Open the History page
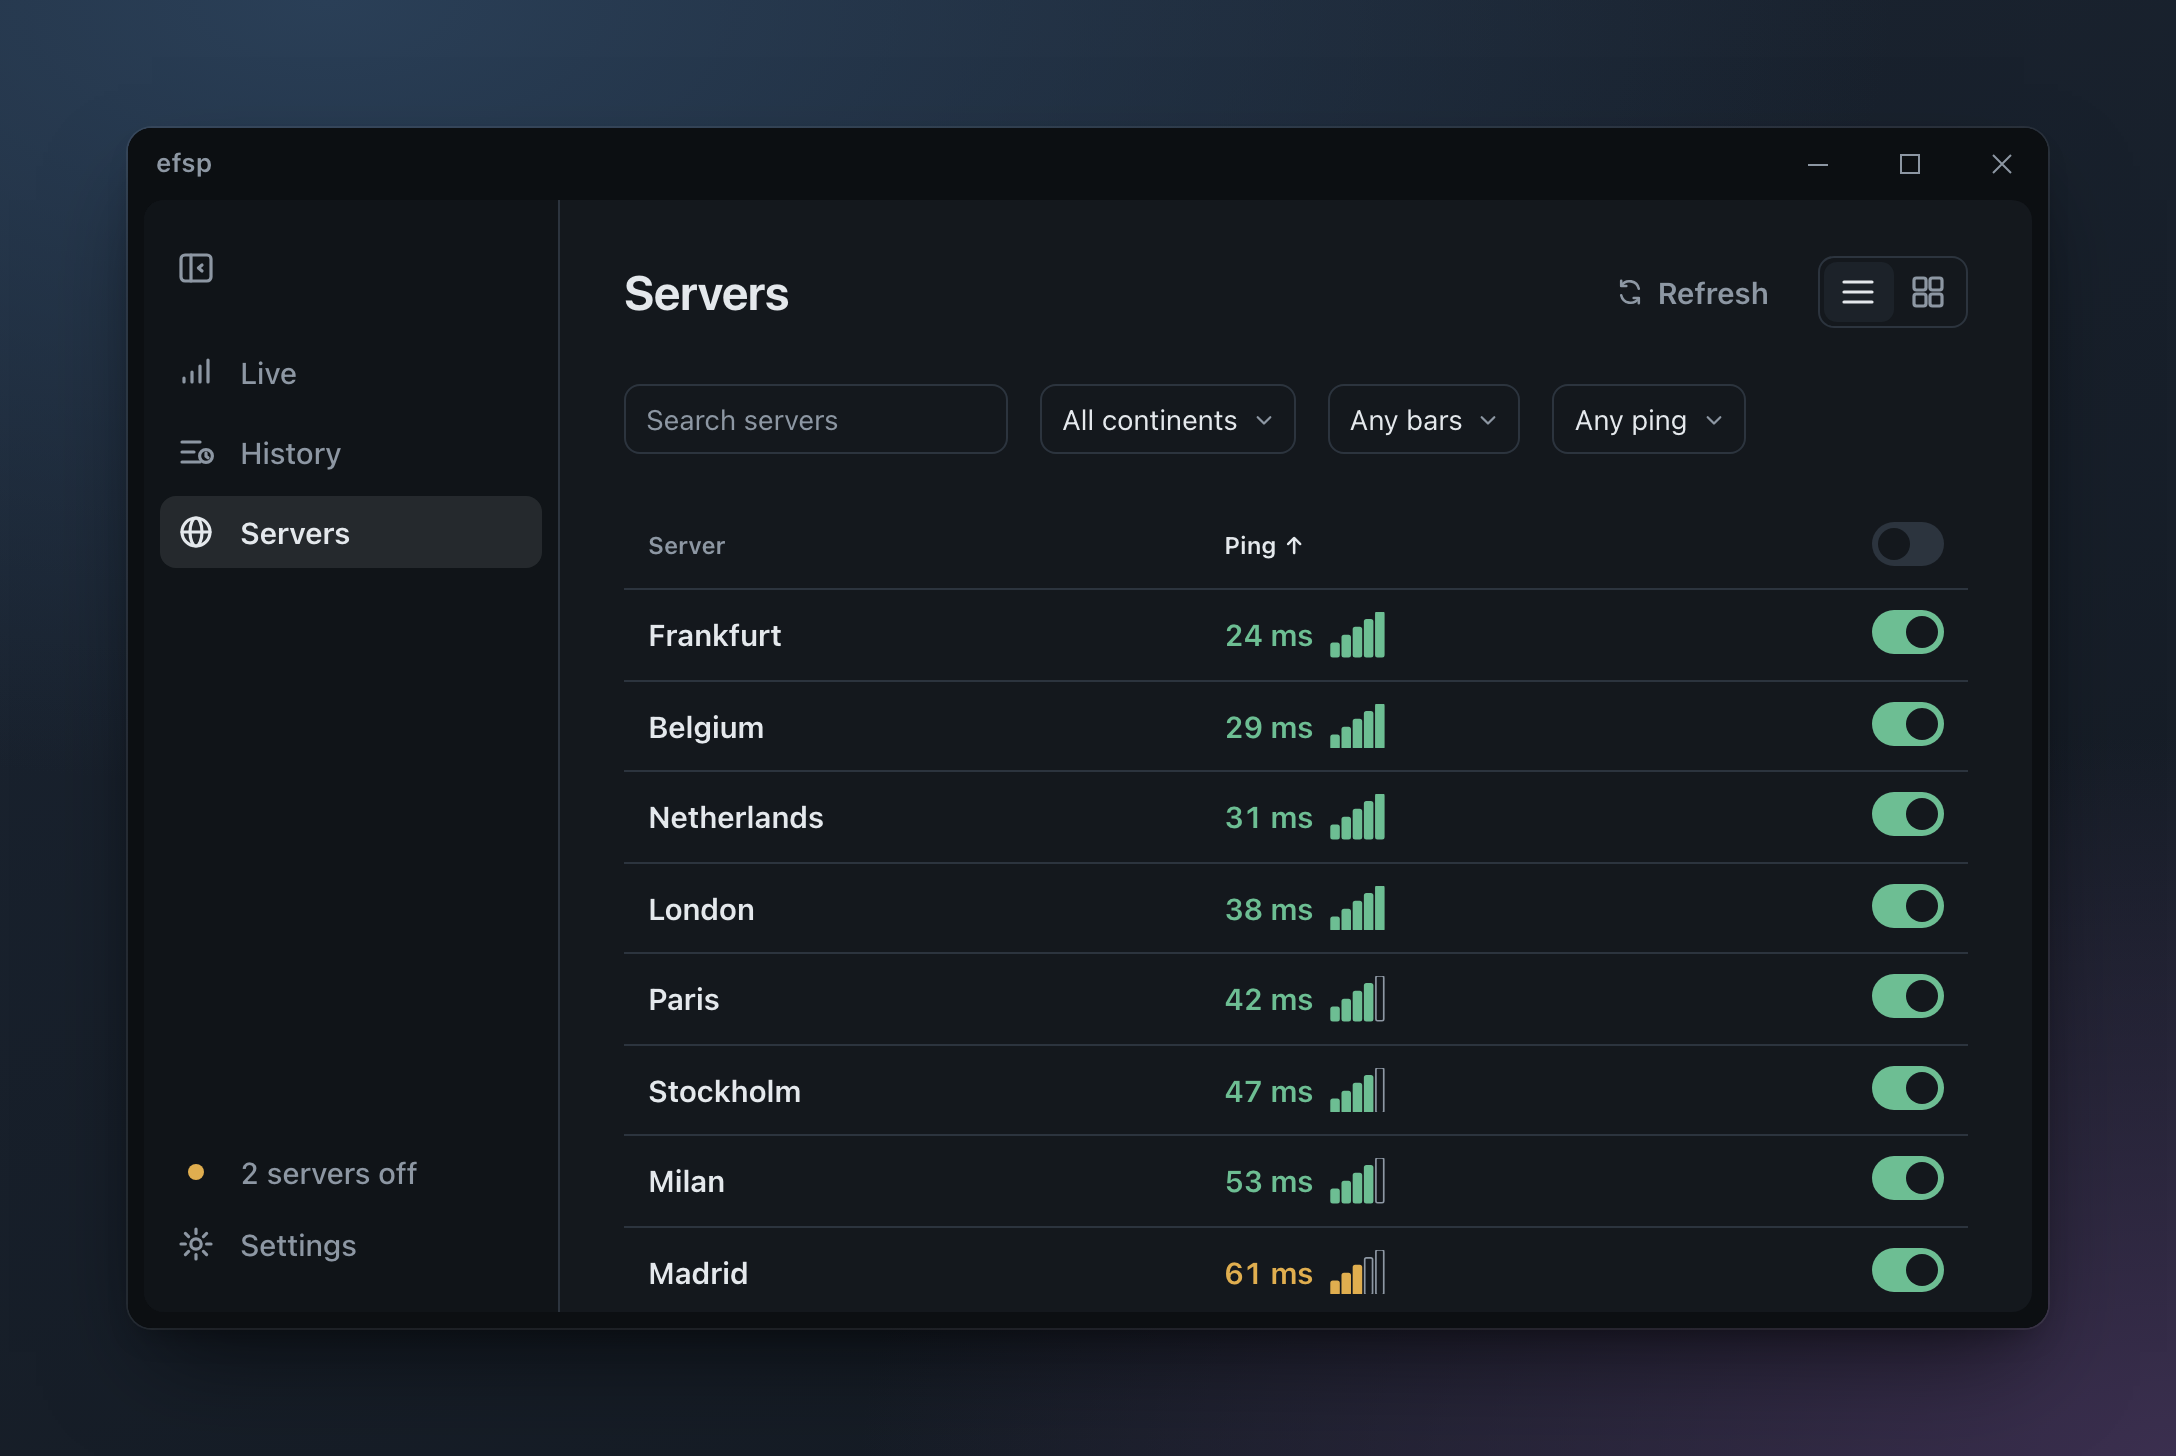 coord(350,453)
